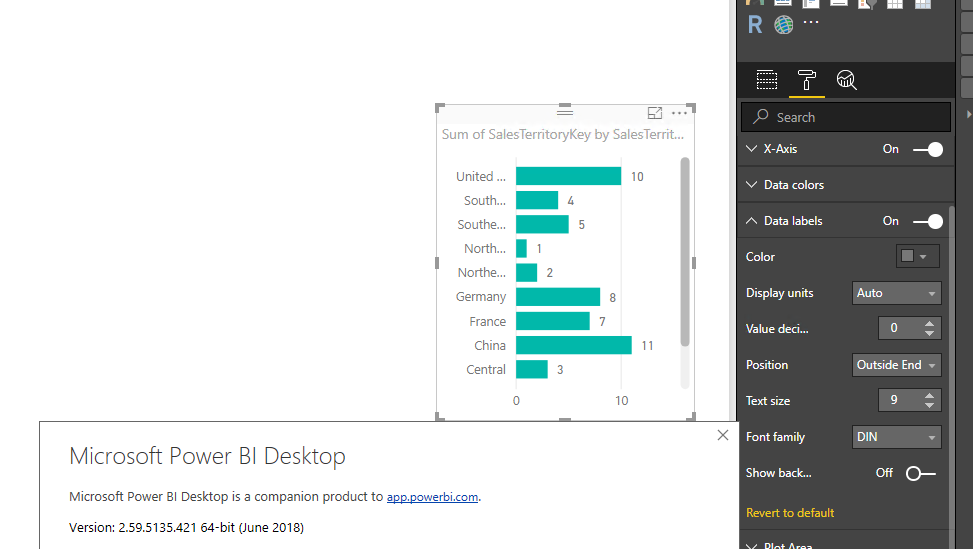Decrease Value decimal places with down arrow

click(929, 333)
